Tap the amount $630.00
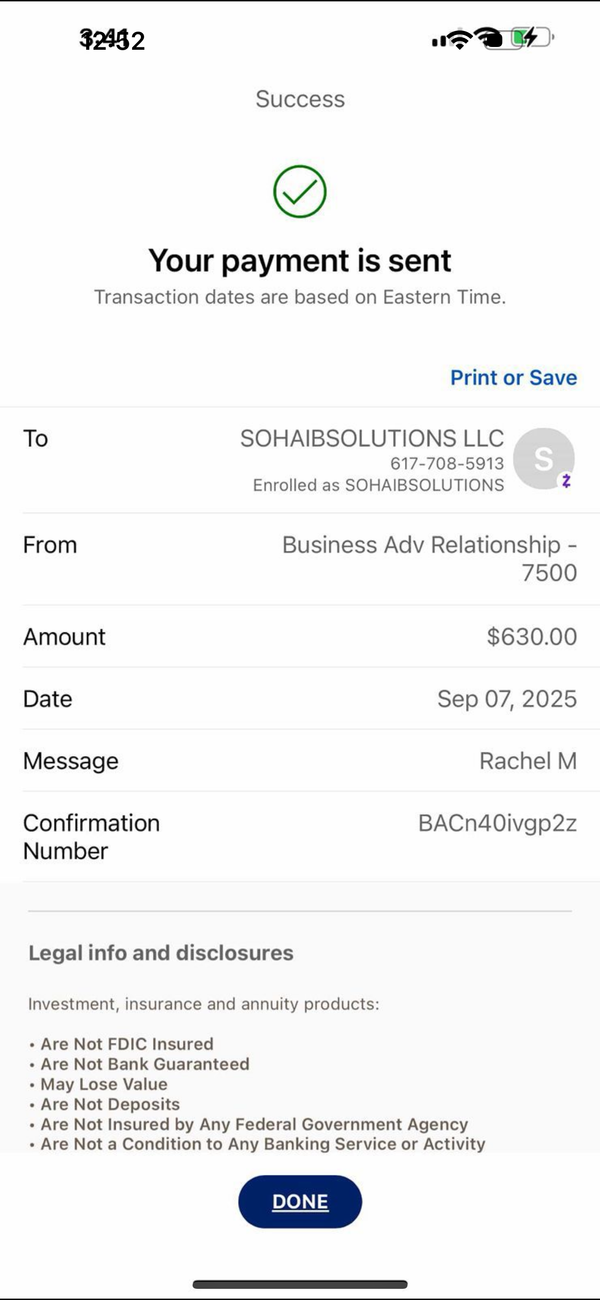Screen dimensions: 600x1300 532,636
